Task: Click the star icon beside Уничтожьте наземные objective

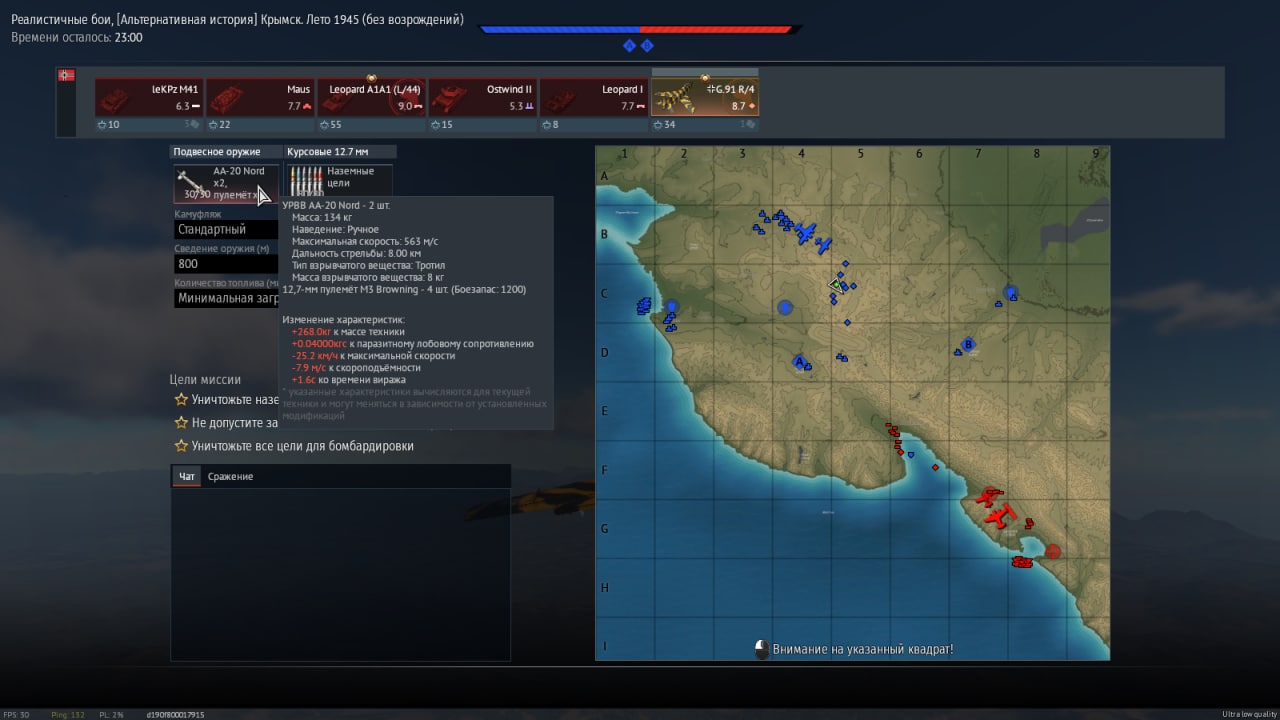Action: click(x=181, y=400)
